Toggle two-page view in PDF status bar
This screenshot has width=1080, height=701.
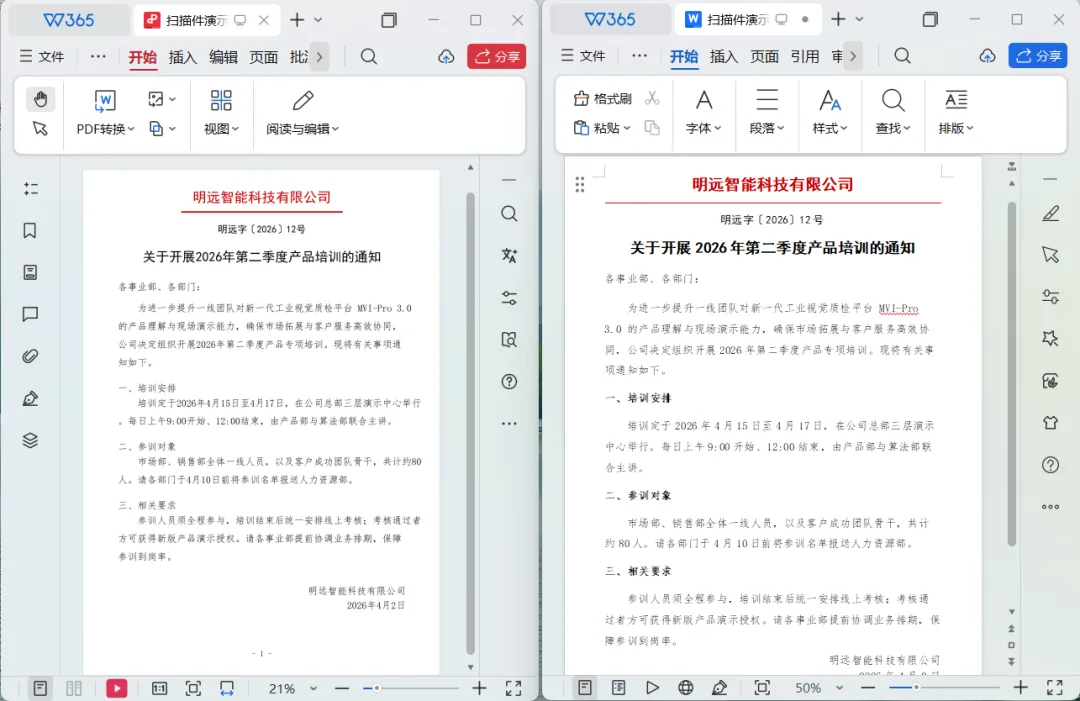(74, 688)
